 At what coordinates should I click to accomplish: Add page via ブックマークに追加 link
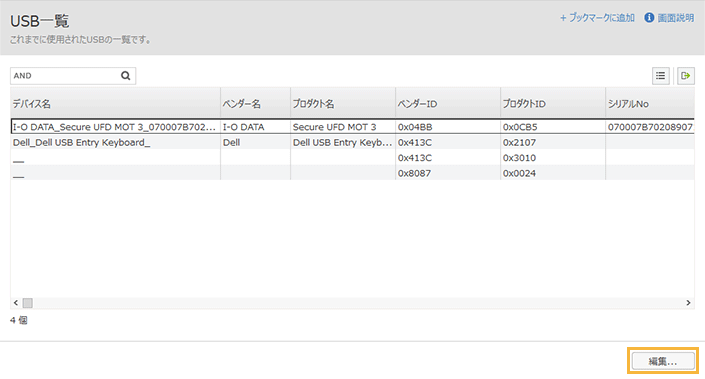point(597,18)
